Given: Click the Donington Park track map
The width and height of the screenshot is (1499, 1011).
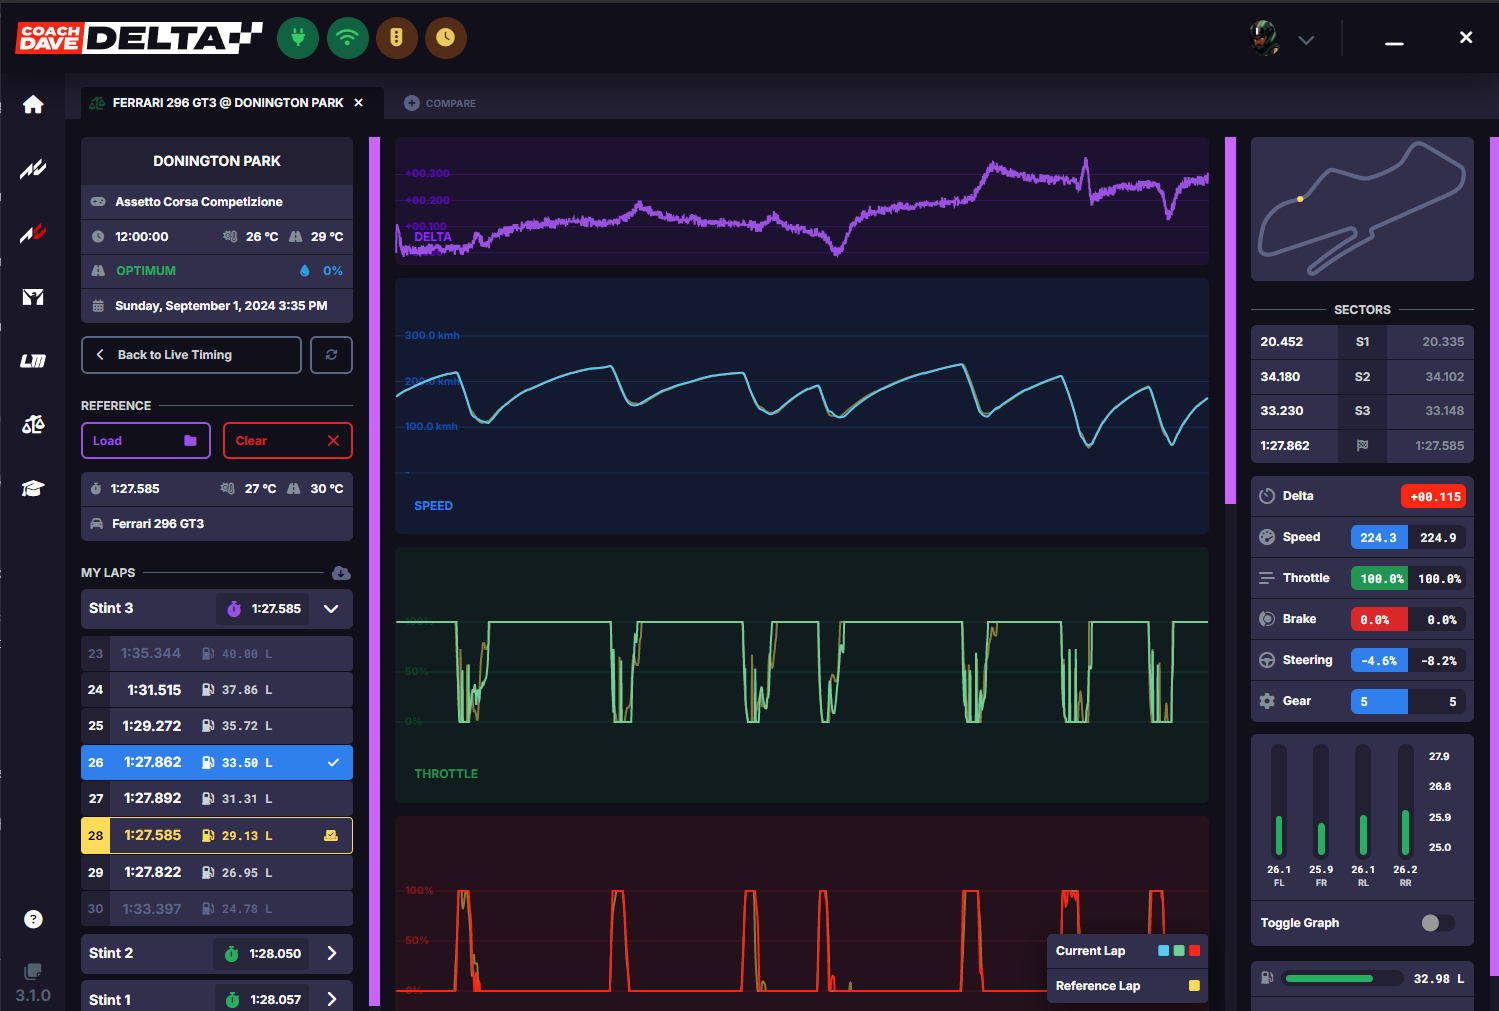Looking at the screenshot, I should 1362,209.
